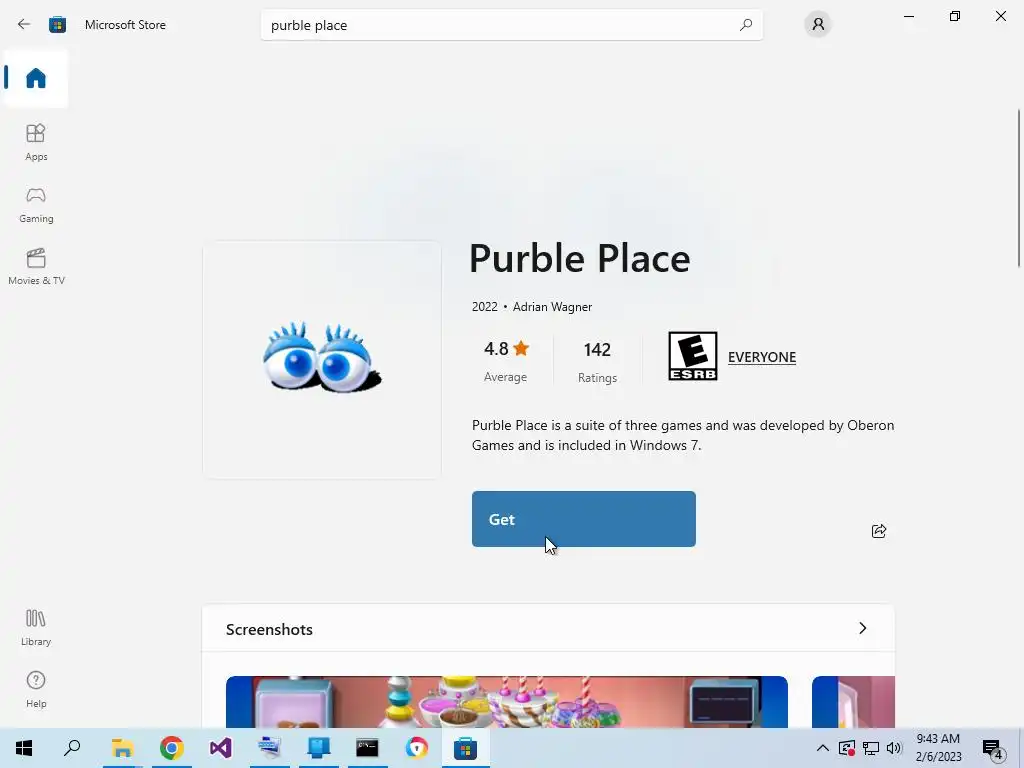The width and height of the screenshot is (1024, 768).
Task: Open the first cake game screenshot
Action: point(507,702)
